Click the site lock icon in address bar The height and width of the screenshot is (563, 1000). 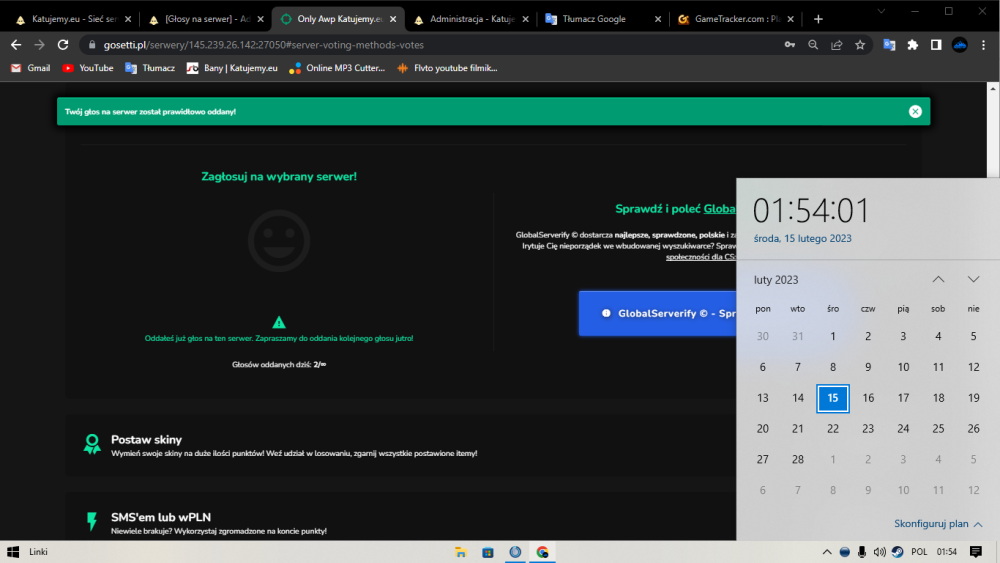92,45
